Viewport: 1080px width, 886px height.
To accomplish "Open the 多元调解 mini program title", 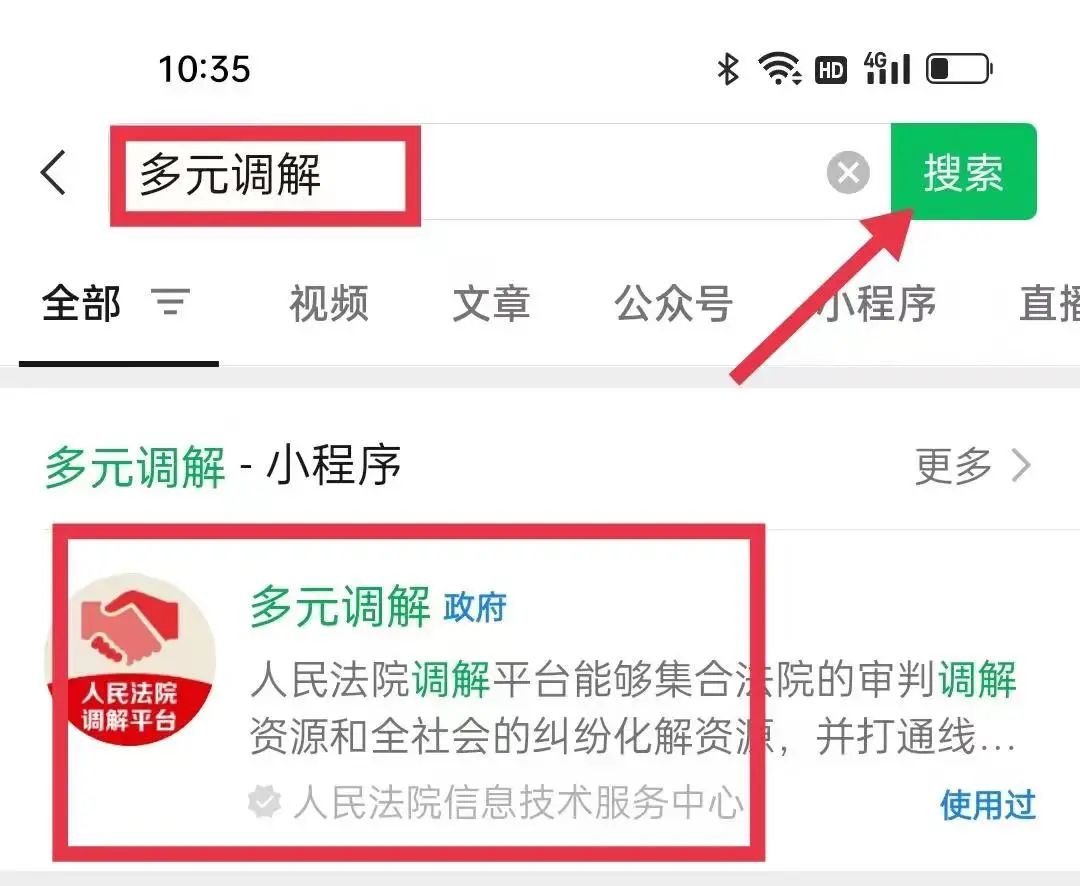I will coord(340,606).
